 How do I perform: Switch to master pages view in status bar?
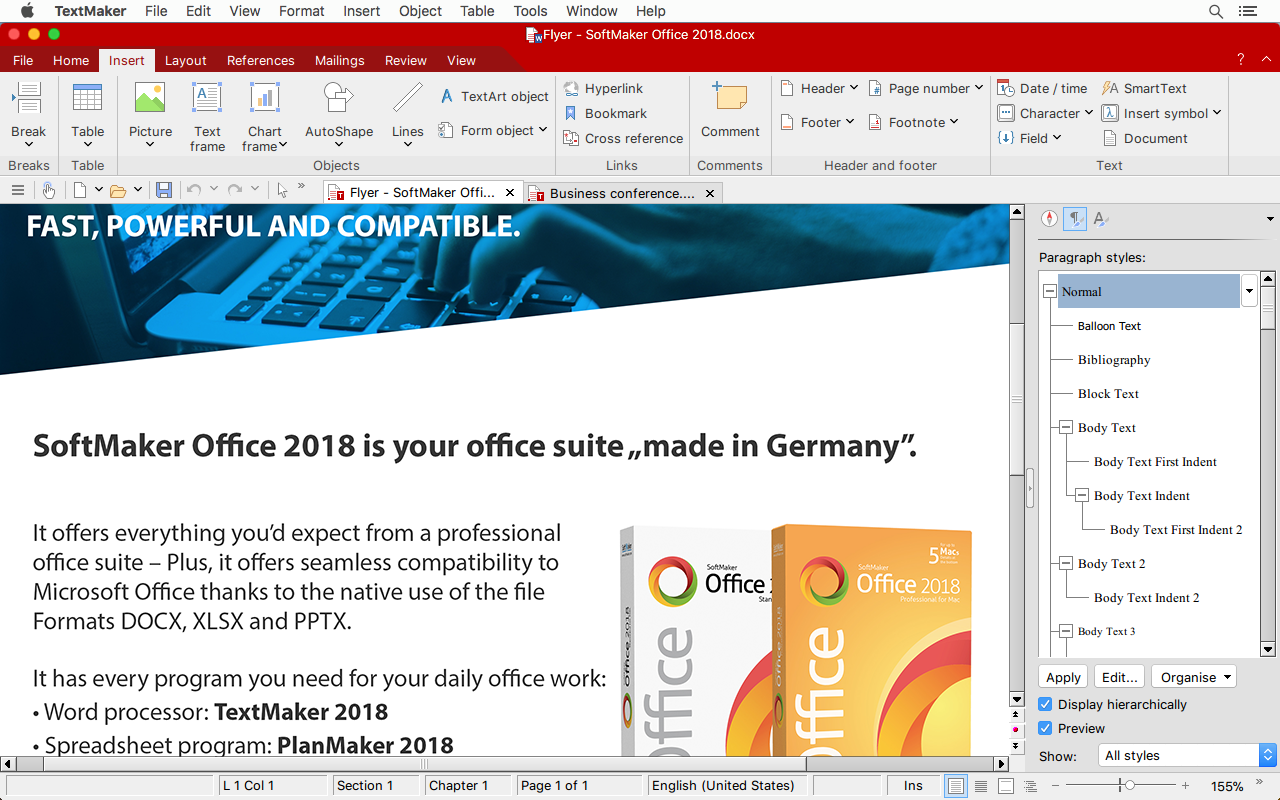1006,786
